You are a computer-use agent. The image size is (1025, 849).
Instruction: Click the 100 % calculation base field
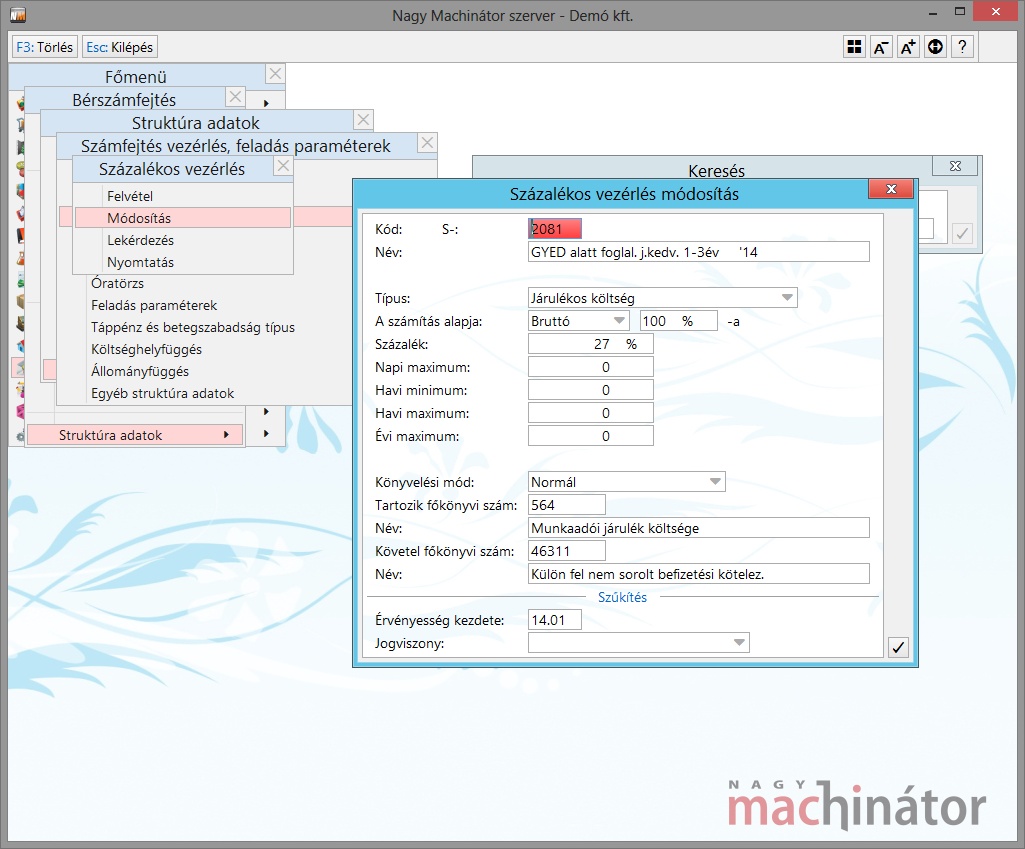(679, 321)
